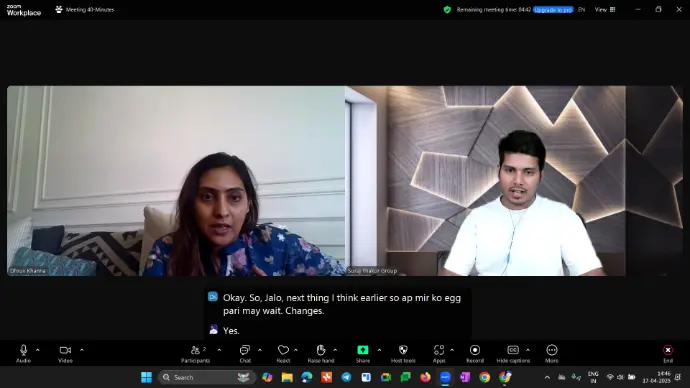Open the green chat app in taskbar
The width and height of the screenshot is (690, 388).
click(405, 377)
